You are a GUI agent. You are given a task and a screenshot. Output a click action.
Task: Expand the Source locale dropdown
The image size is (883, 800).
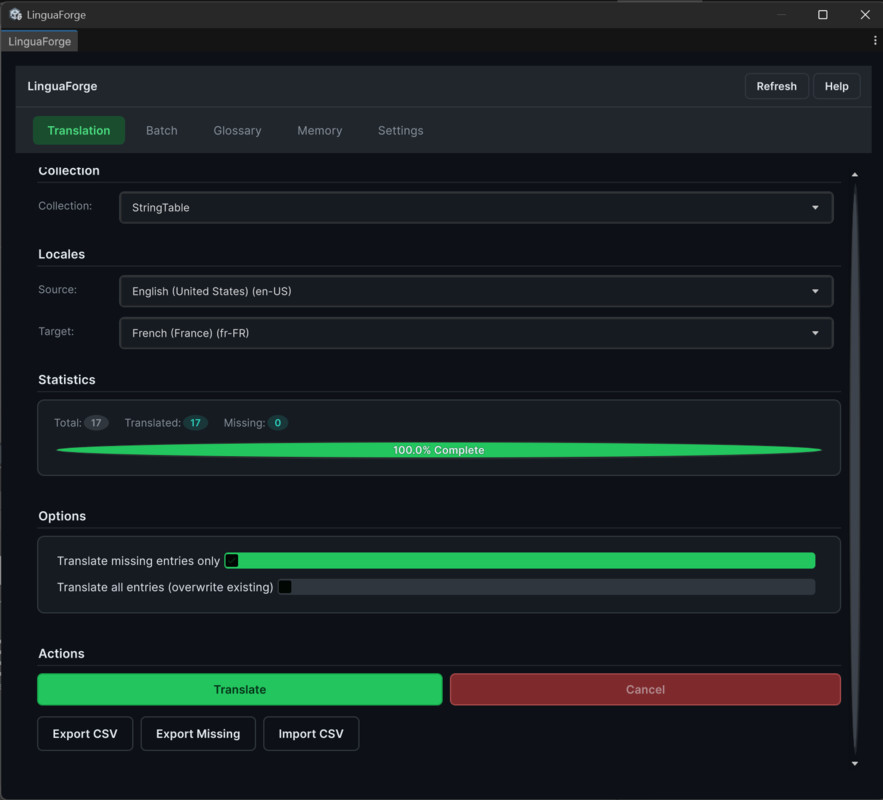pyautogui.click(x=475, y=291)
